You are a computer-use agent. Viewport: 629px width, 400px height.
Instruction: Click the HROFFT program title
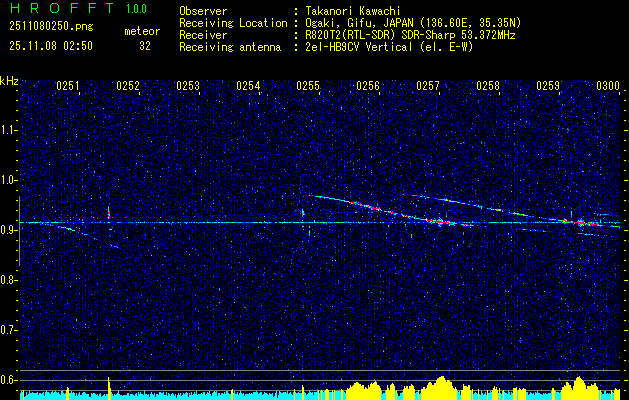coord(62,8)
